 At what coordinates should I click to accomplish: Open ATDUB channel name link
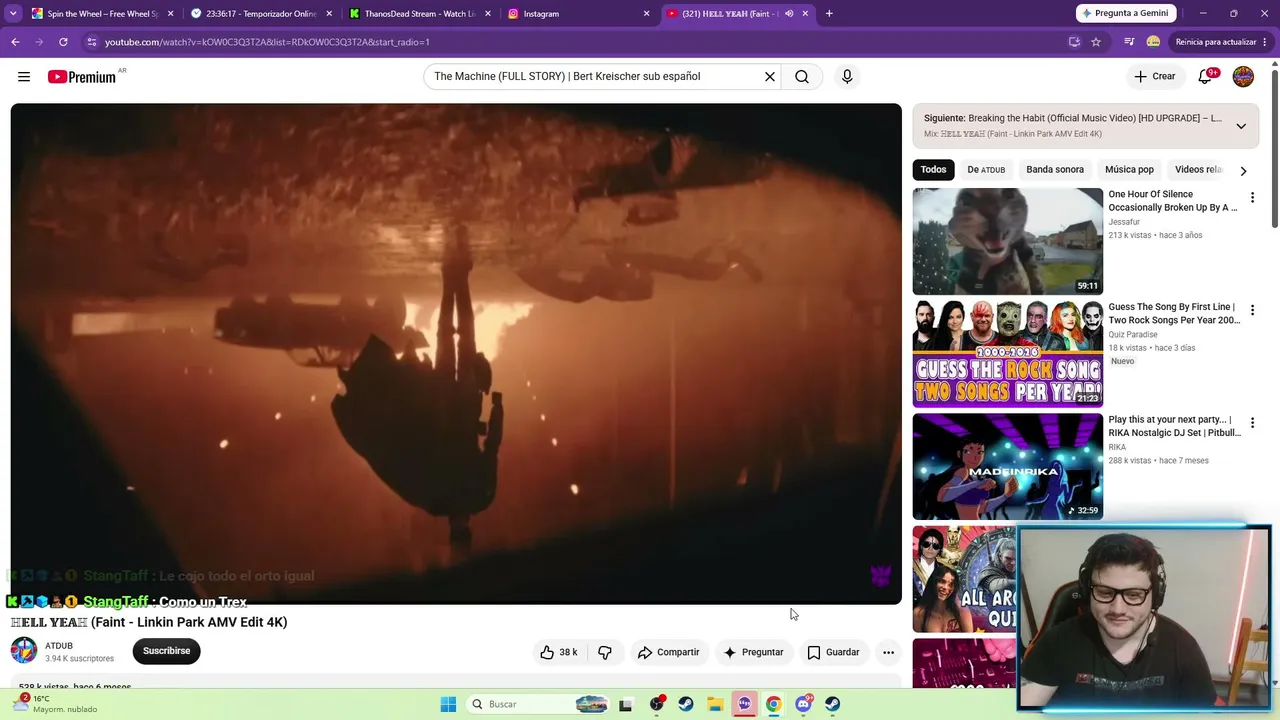click(59, 646)
